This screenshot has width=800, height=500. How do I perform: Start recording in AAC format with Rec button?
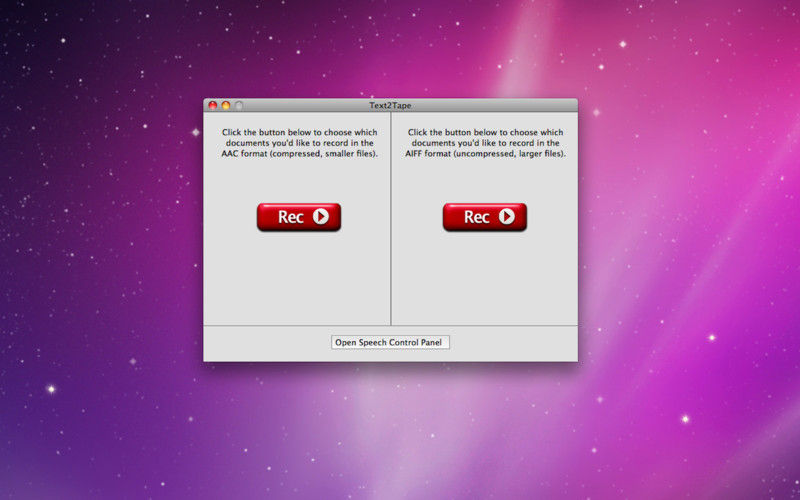point(299,217)
